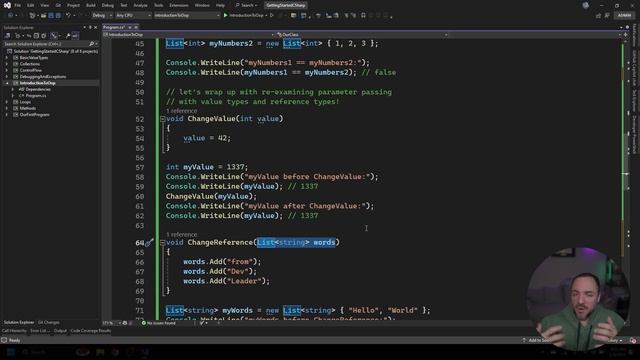Toggle the Solution Explorer auto-hide pin

pos(90,27)
